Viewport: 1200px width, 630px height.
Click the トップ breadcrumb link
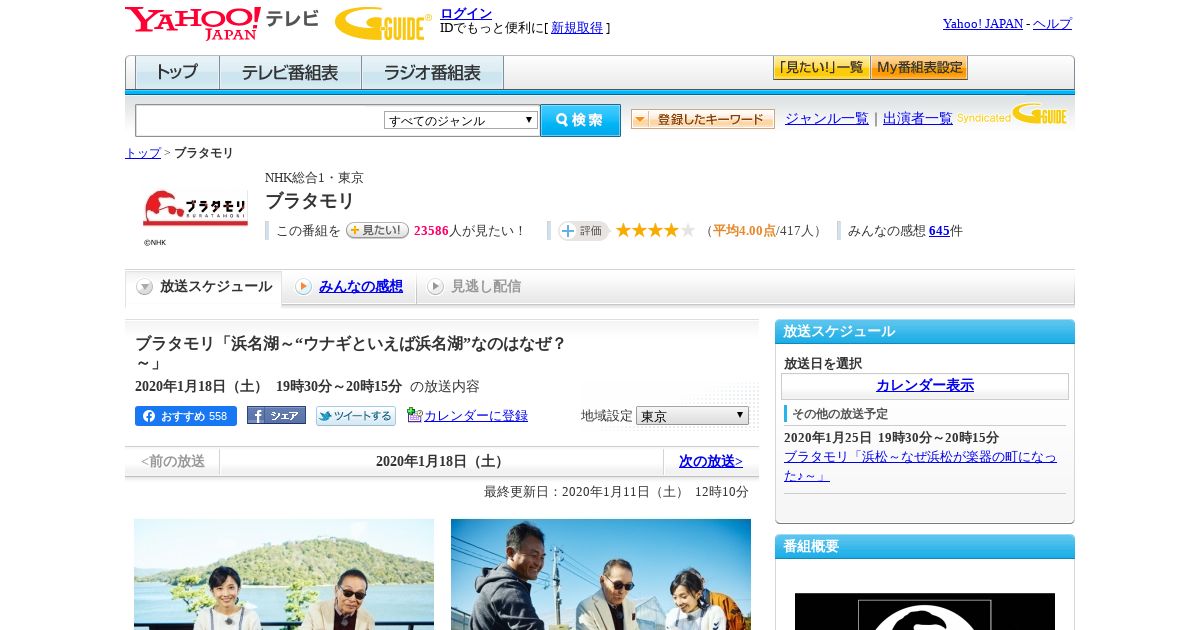pyautogui.click(x=142, y=153)
